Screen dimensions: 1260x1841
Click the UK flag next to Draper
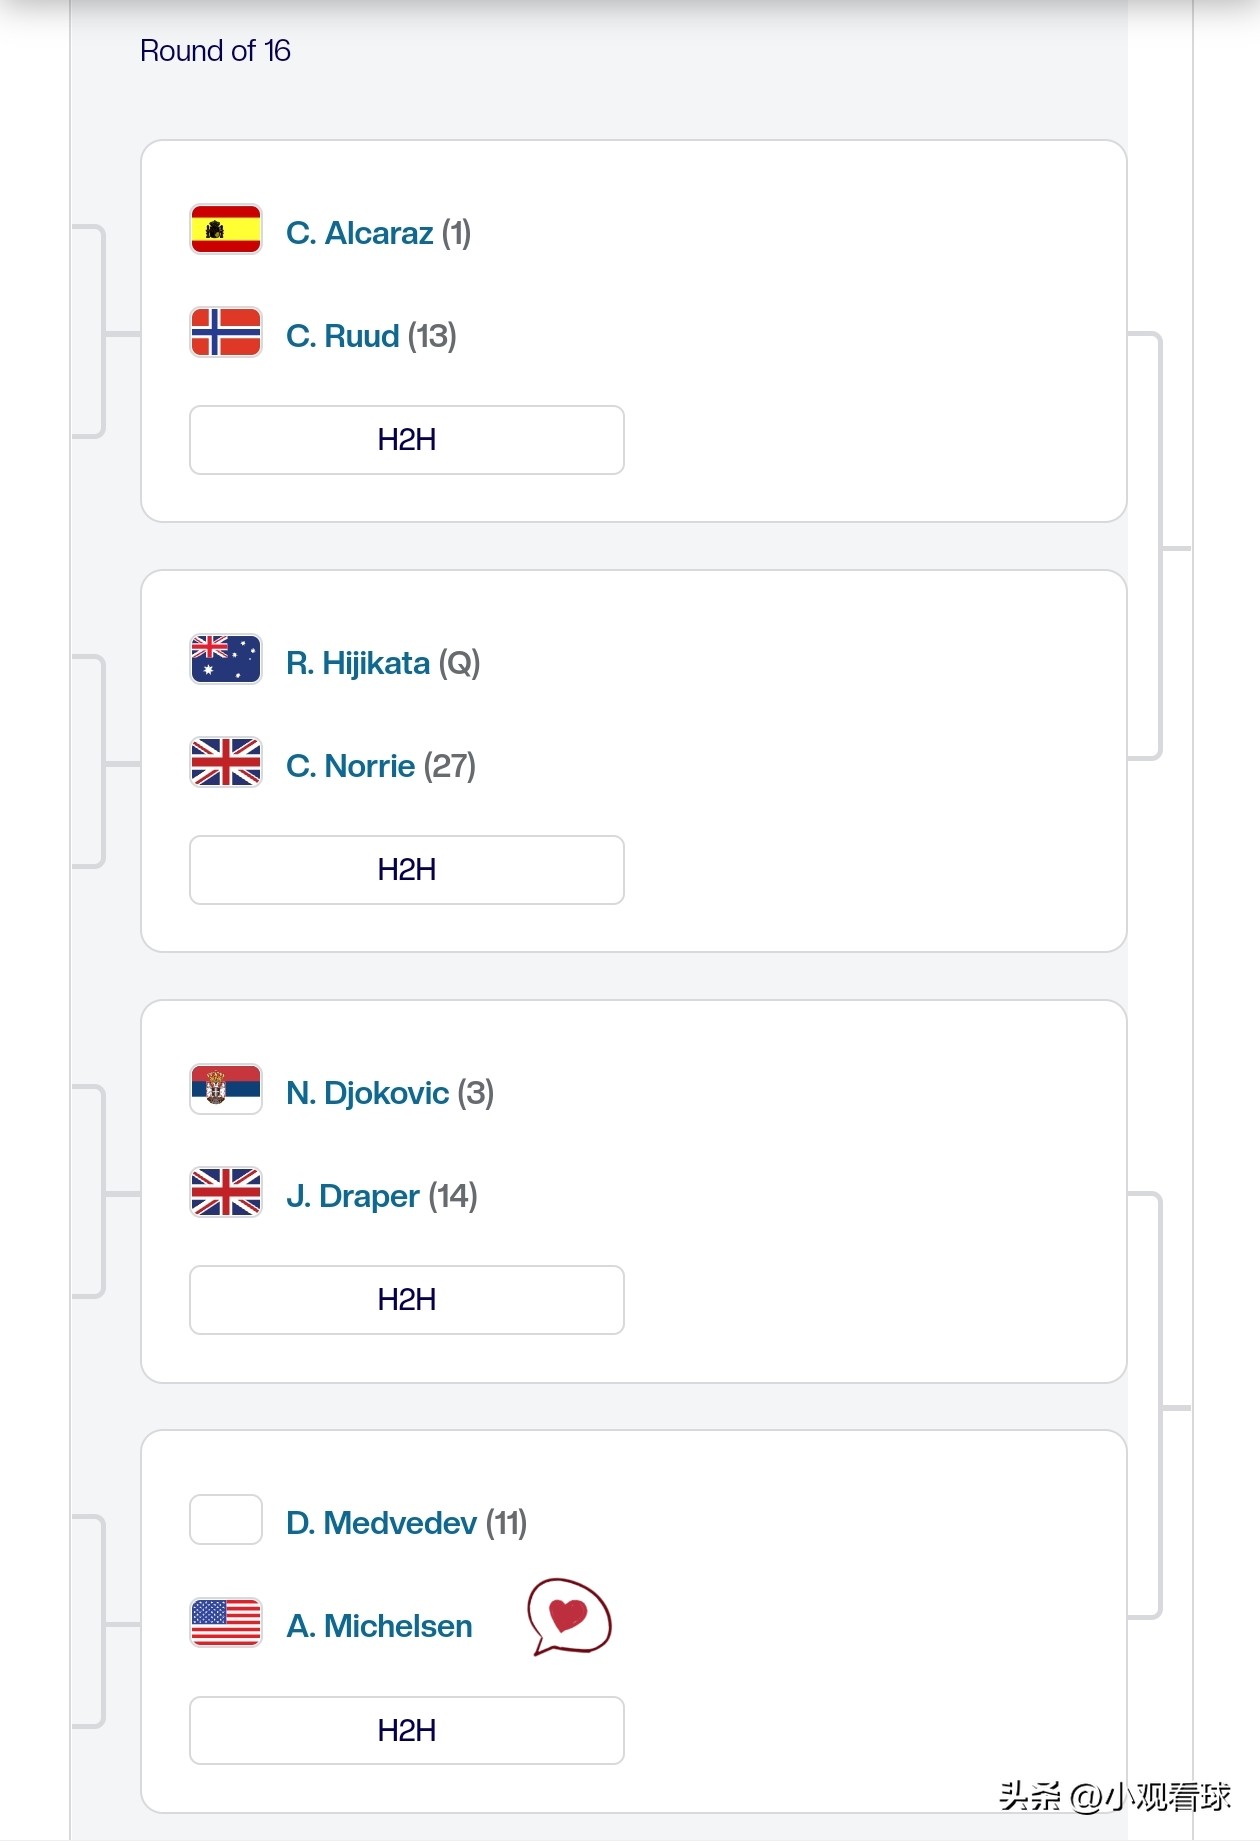[x=226, y=1193]
